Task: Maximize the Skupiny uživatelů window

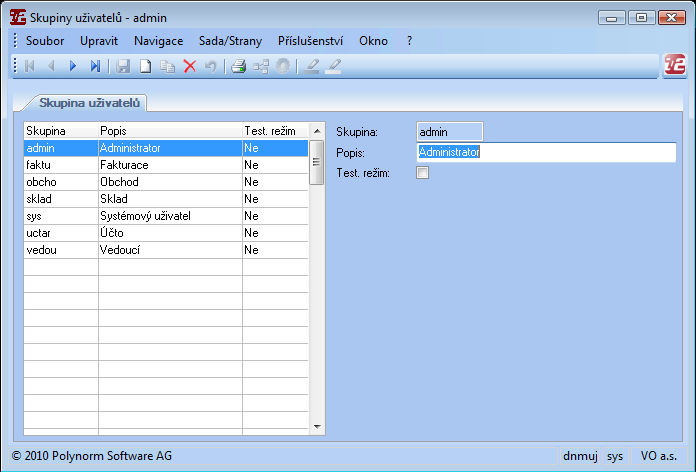Action: coord(641,18)
